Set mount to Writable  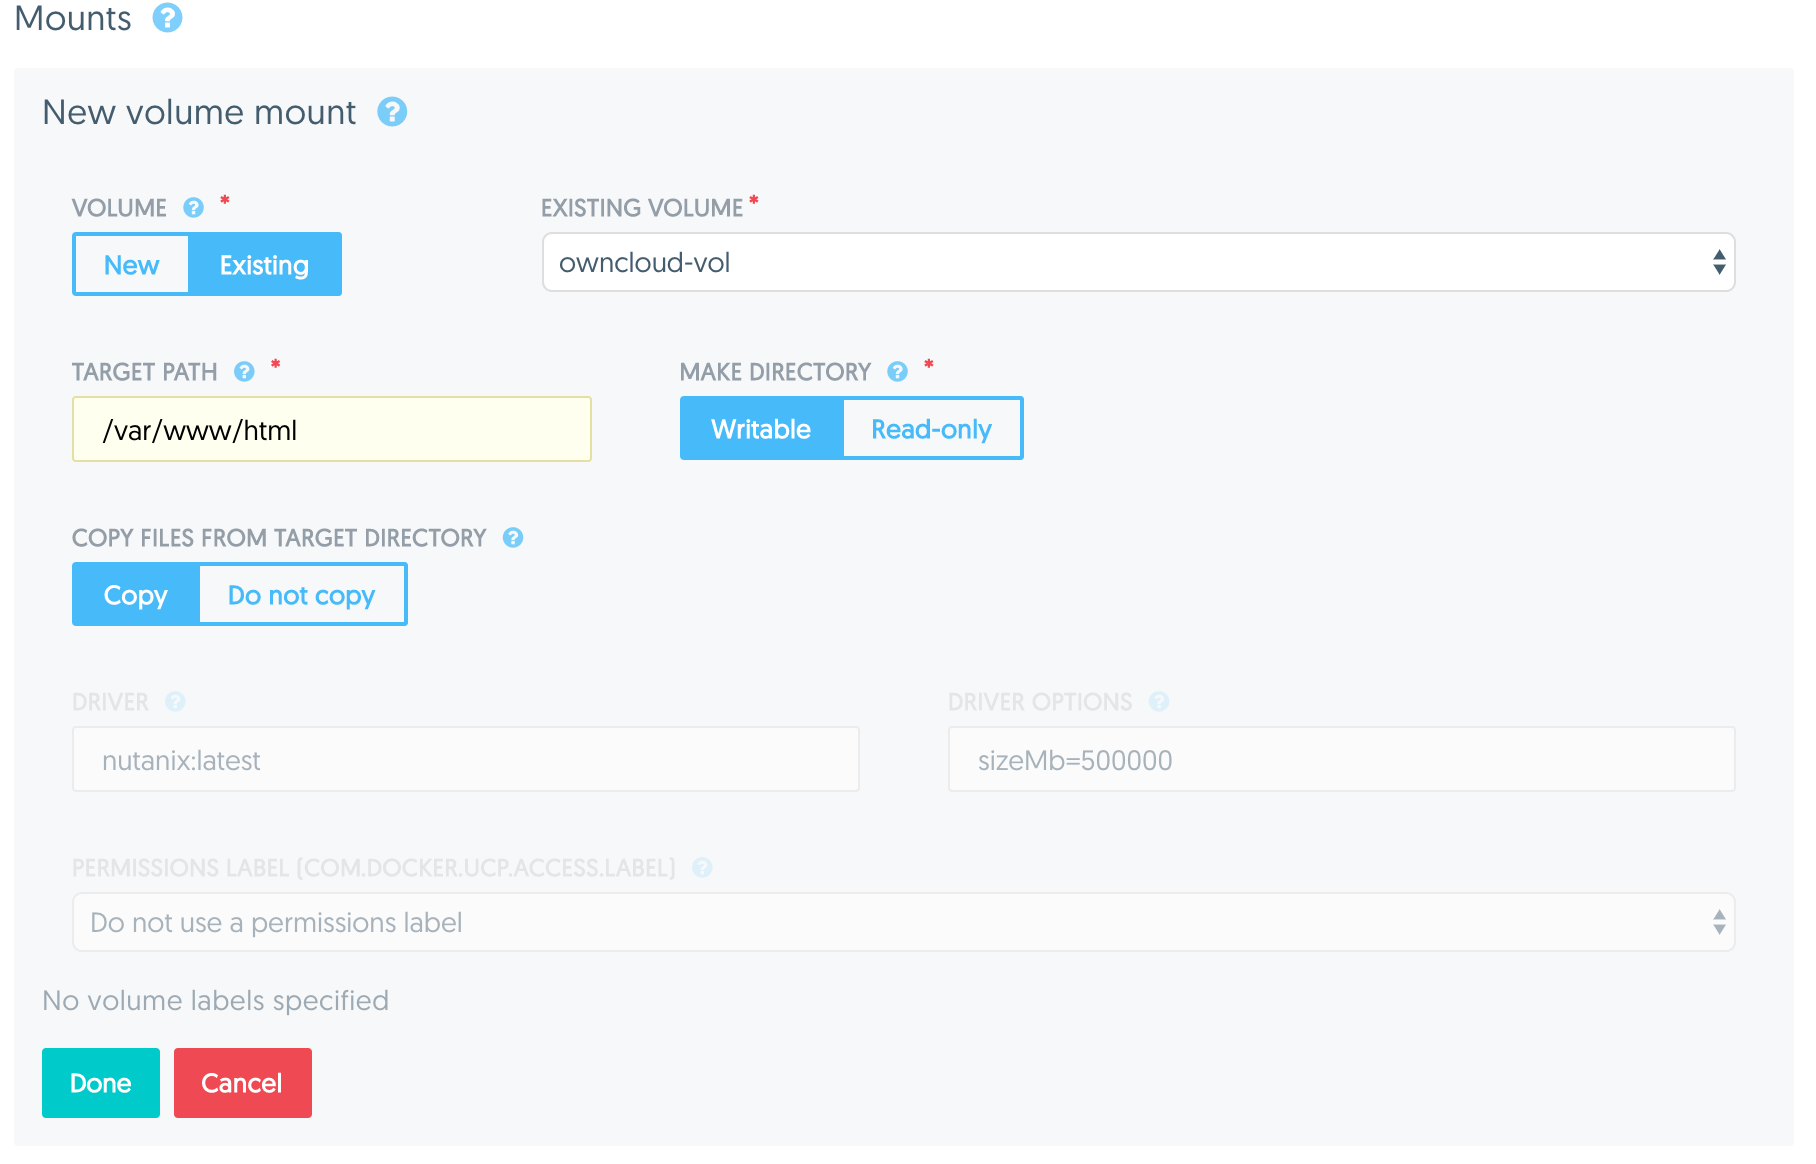761,429
